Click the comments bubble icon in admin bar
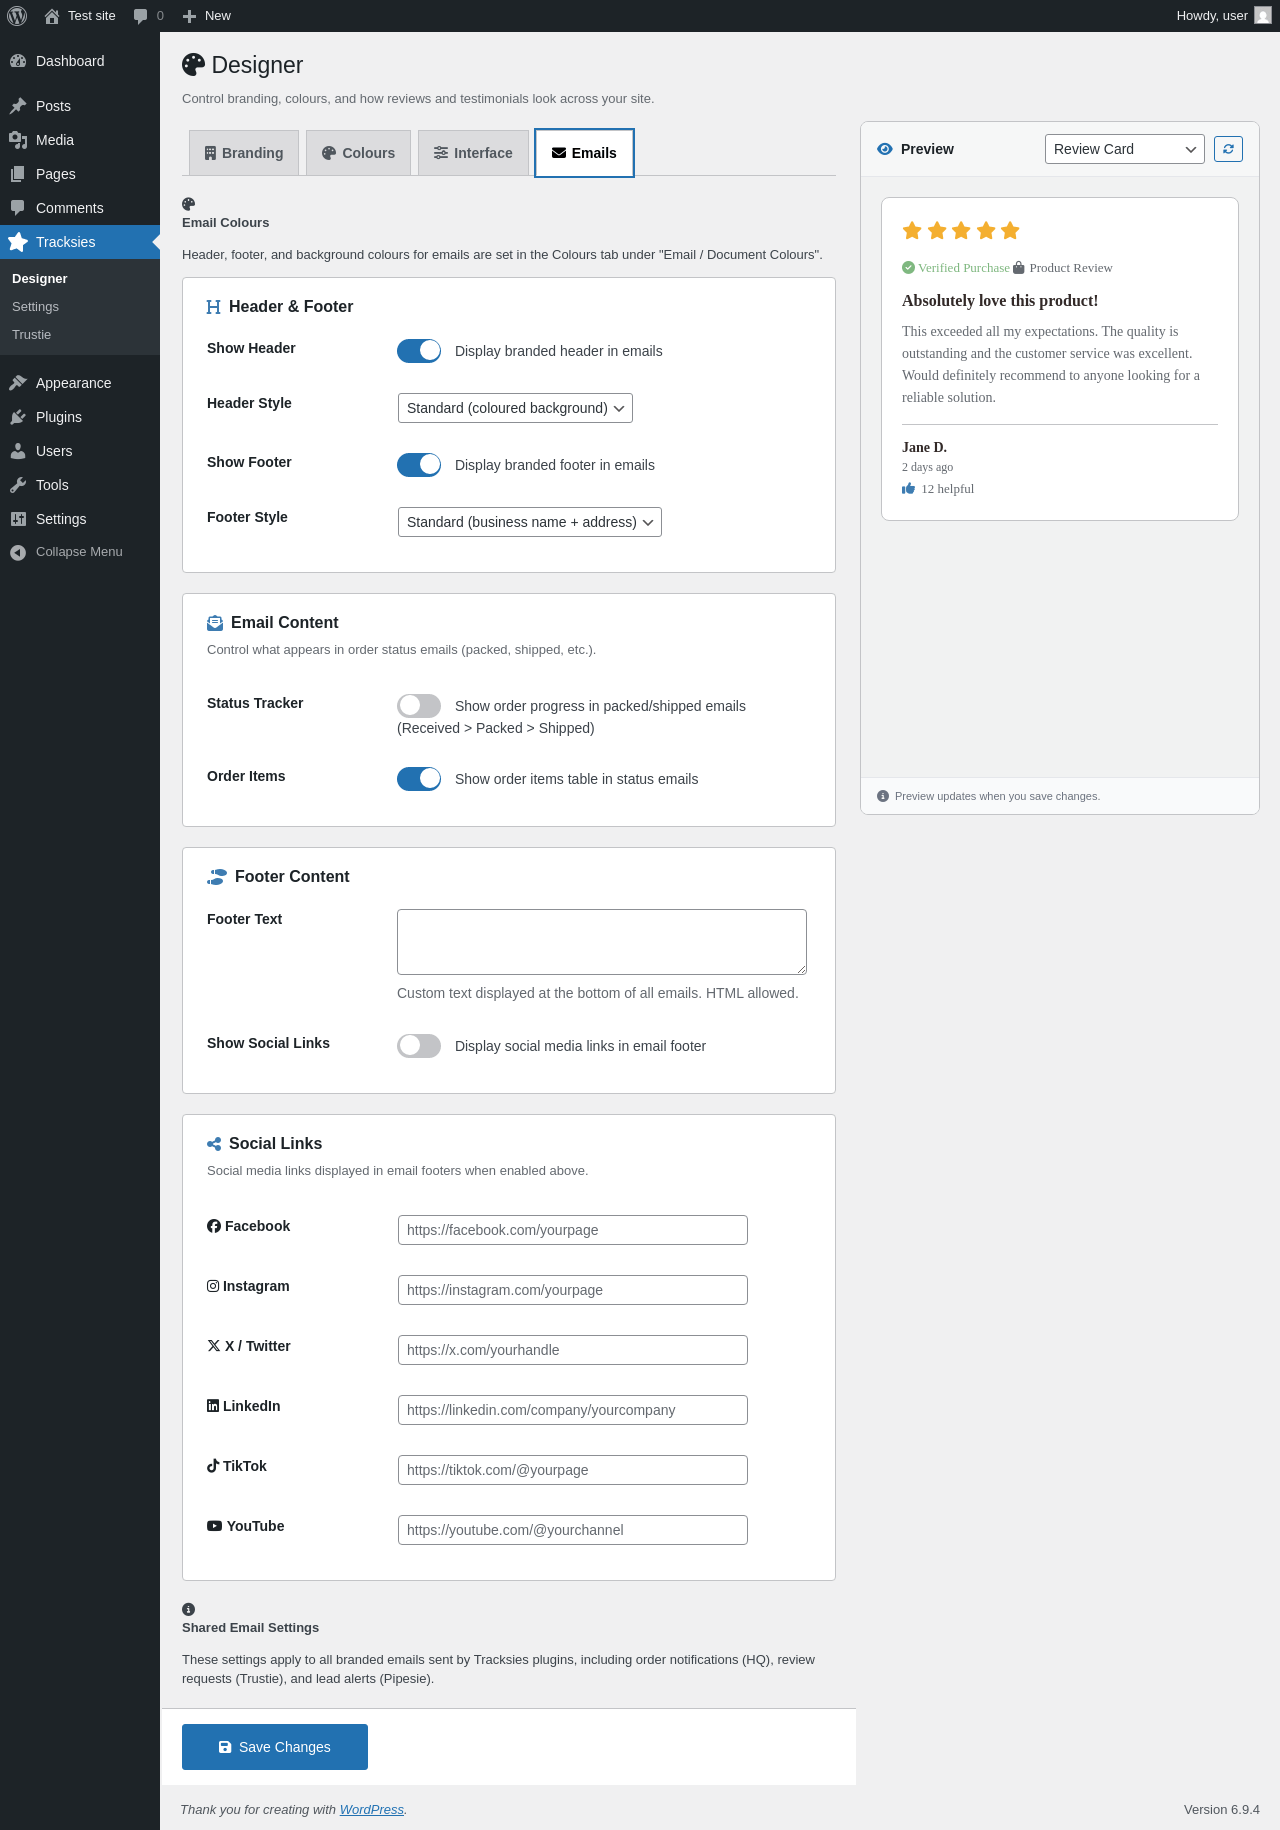Screen dimensions: 1280x1830 (140, 16)
